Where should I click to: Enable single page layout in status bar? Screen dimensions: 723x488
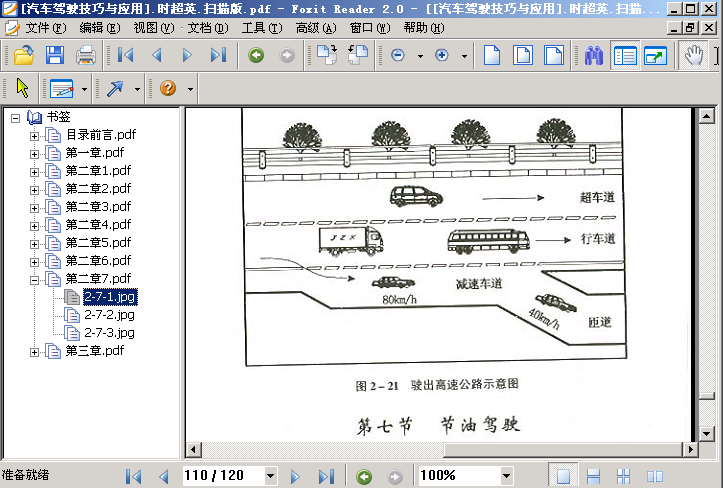click(x=563, y=476)
